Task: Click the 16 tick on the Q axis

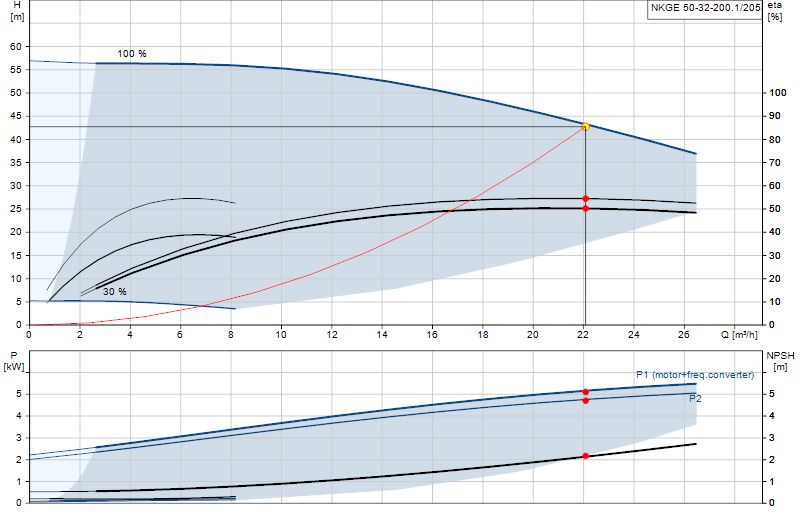Action: [x=432, y=335]
